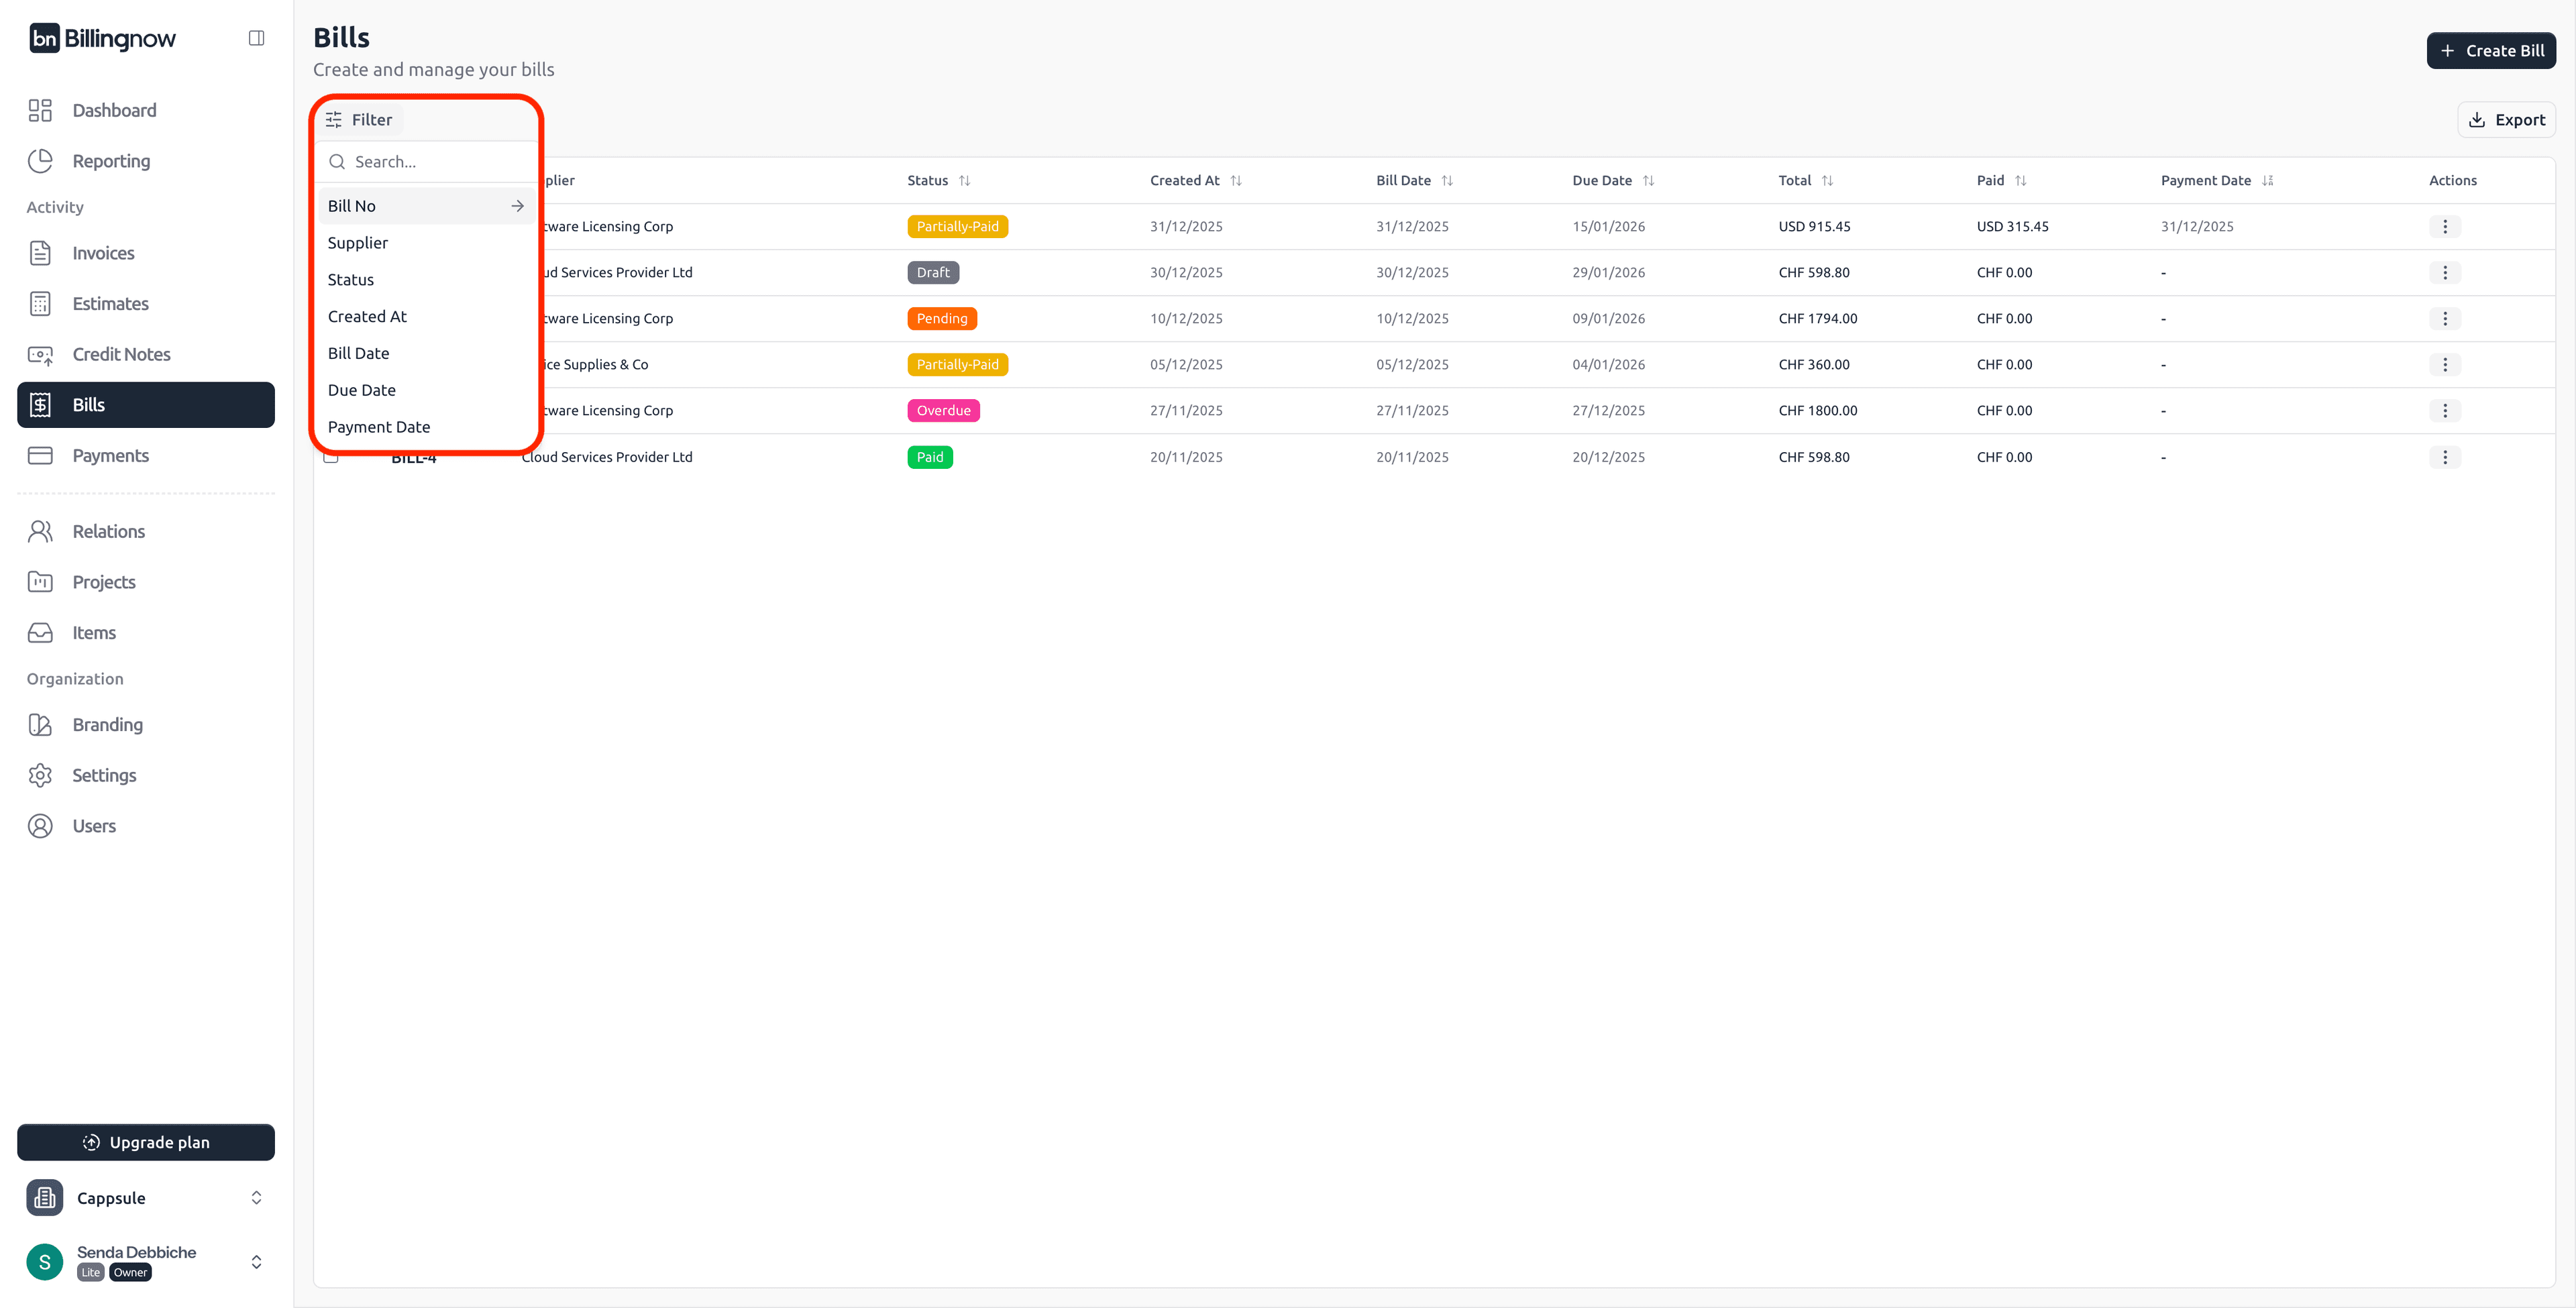Choose Supplier in filter list
The image size is (2576, 1308).
pos(358,243)
